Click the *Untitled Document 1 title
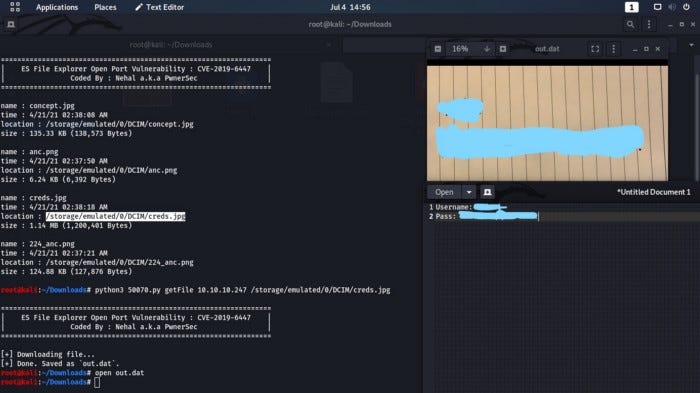This screenshot has width=700, height=393. (654, 192)
